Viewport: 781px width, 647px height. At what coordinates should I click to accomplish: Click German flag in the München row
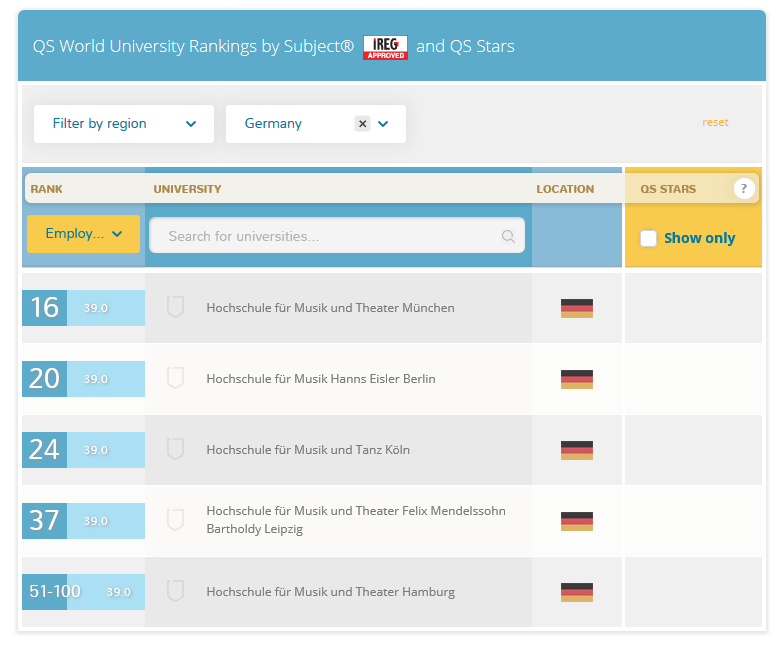pos(577,308)
